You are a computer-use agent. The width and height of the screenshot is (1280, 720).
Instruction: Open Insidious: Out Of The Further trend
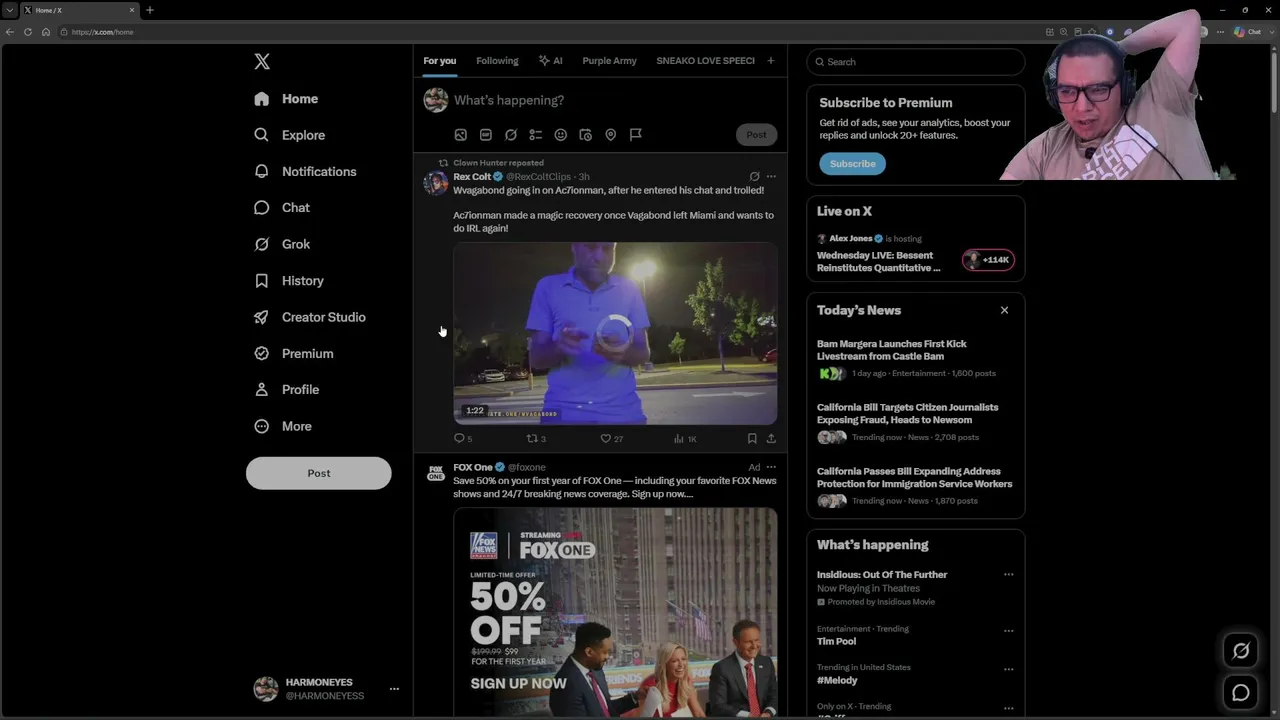882,575
